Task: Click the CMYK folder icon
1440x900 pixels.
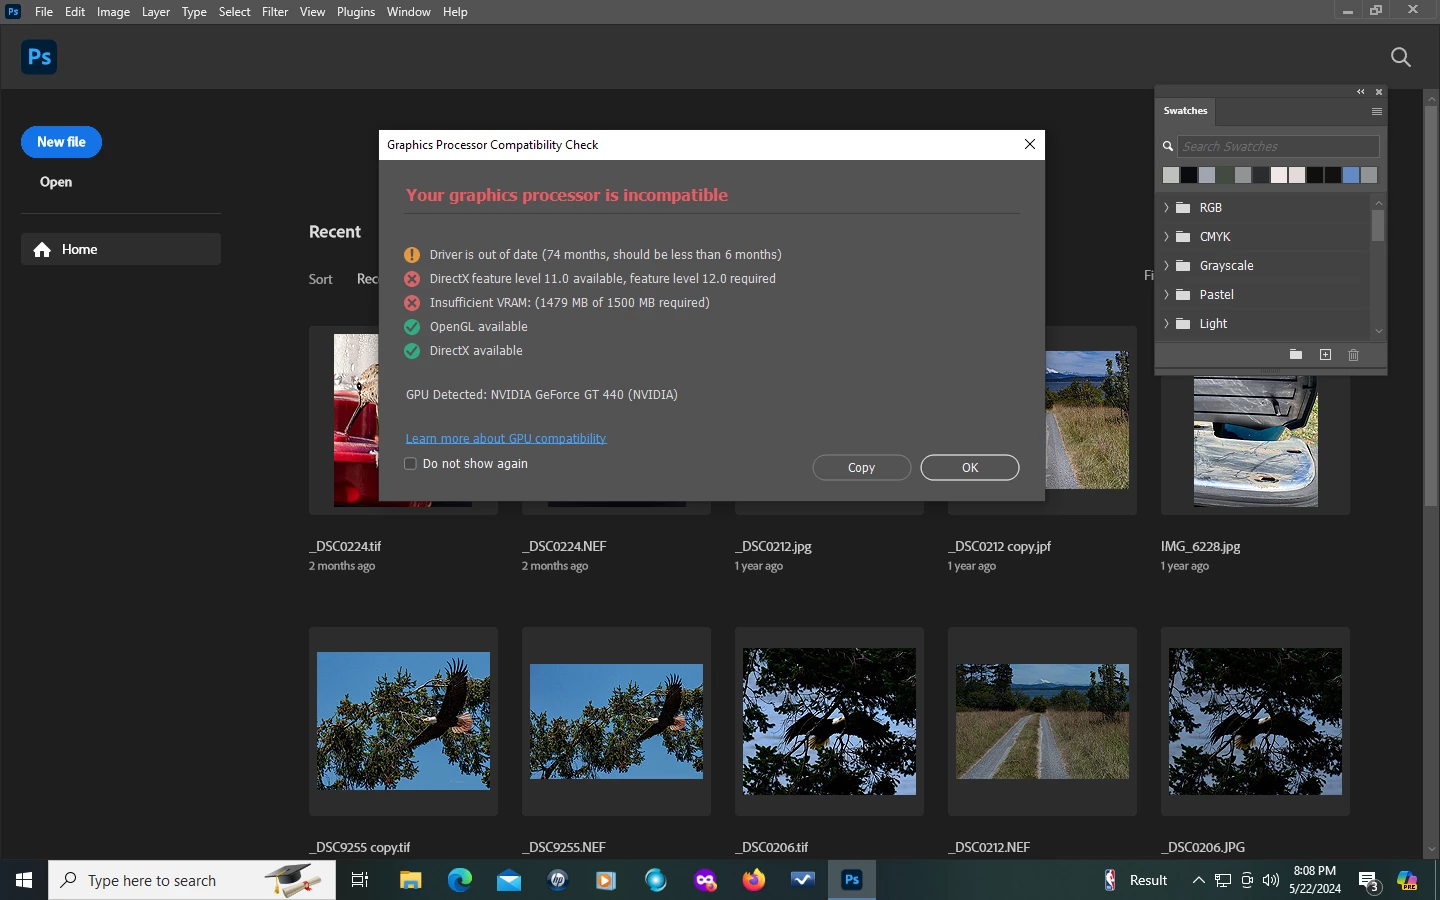Action: click(1183, 237)
